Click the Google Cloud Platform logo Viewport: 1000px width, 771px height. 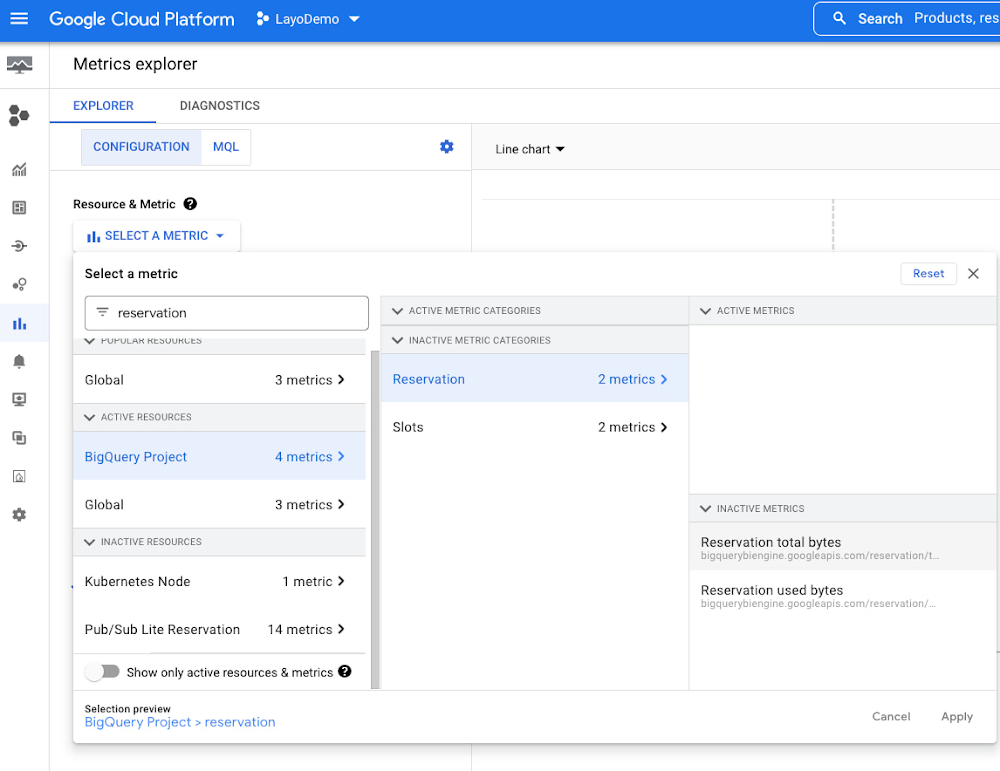coord(142,19)
